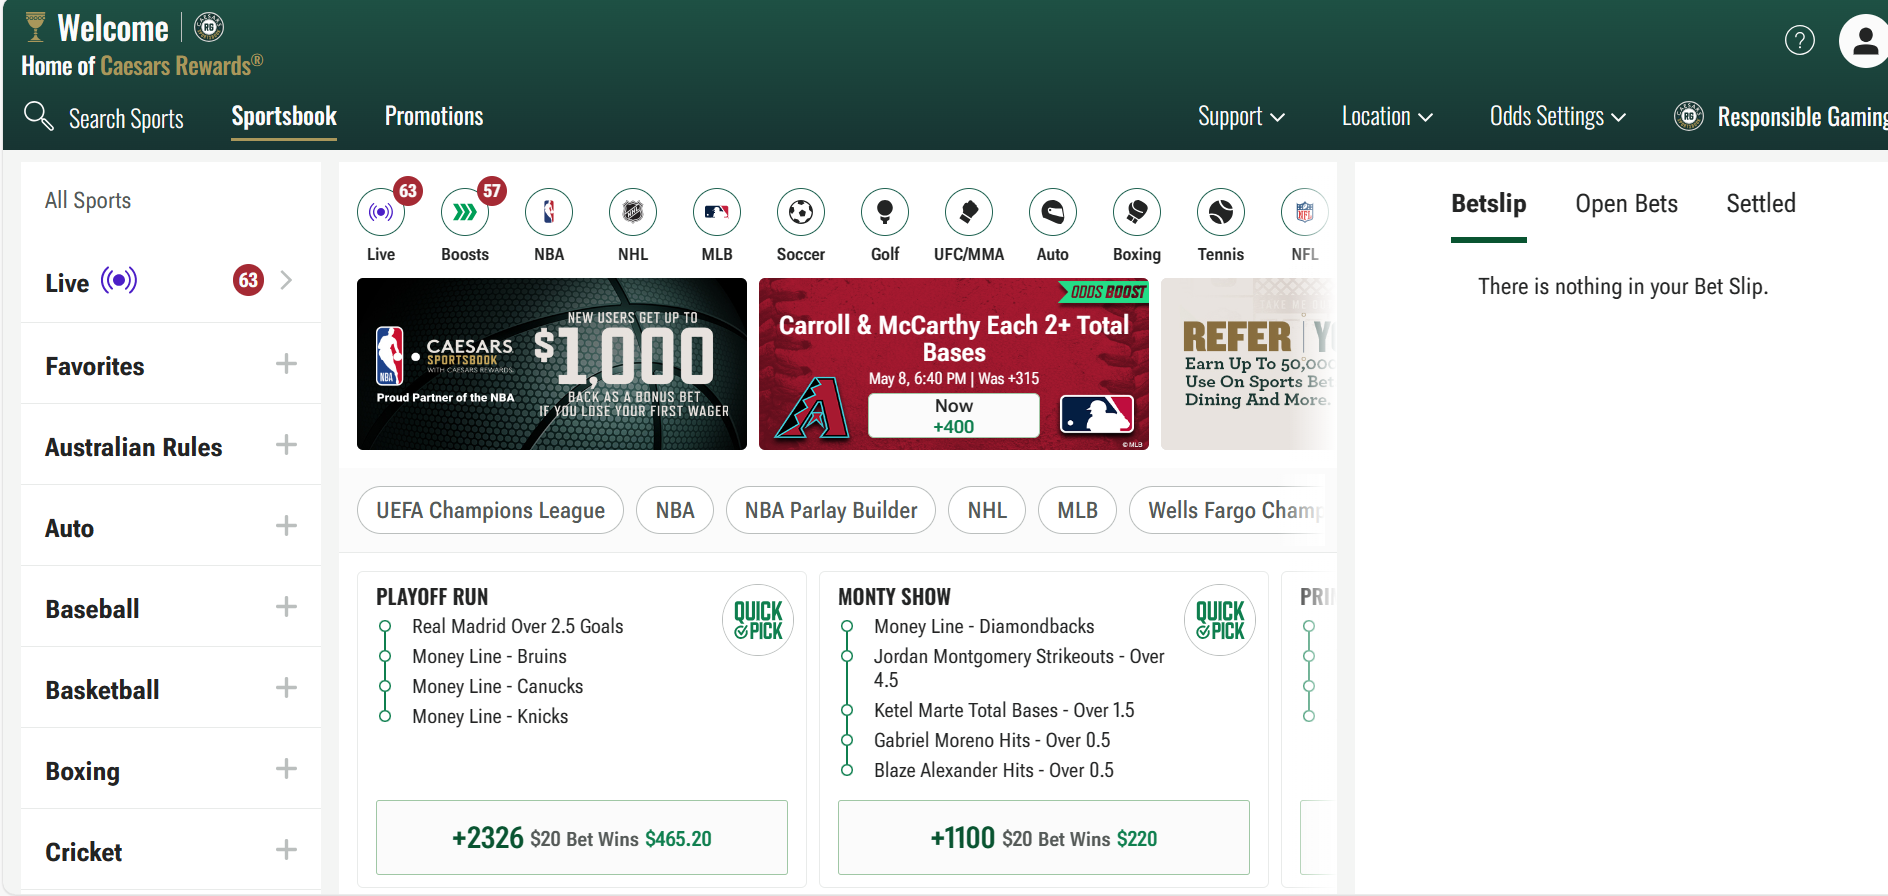Expand Boxing sidebar section plus icon
1888x896 pixels.
pos(286,768)
